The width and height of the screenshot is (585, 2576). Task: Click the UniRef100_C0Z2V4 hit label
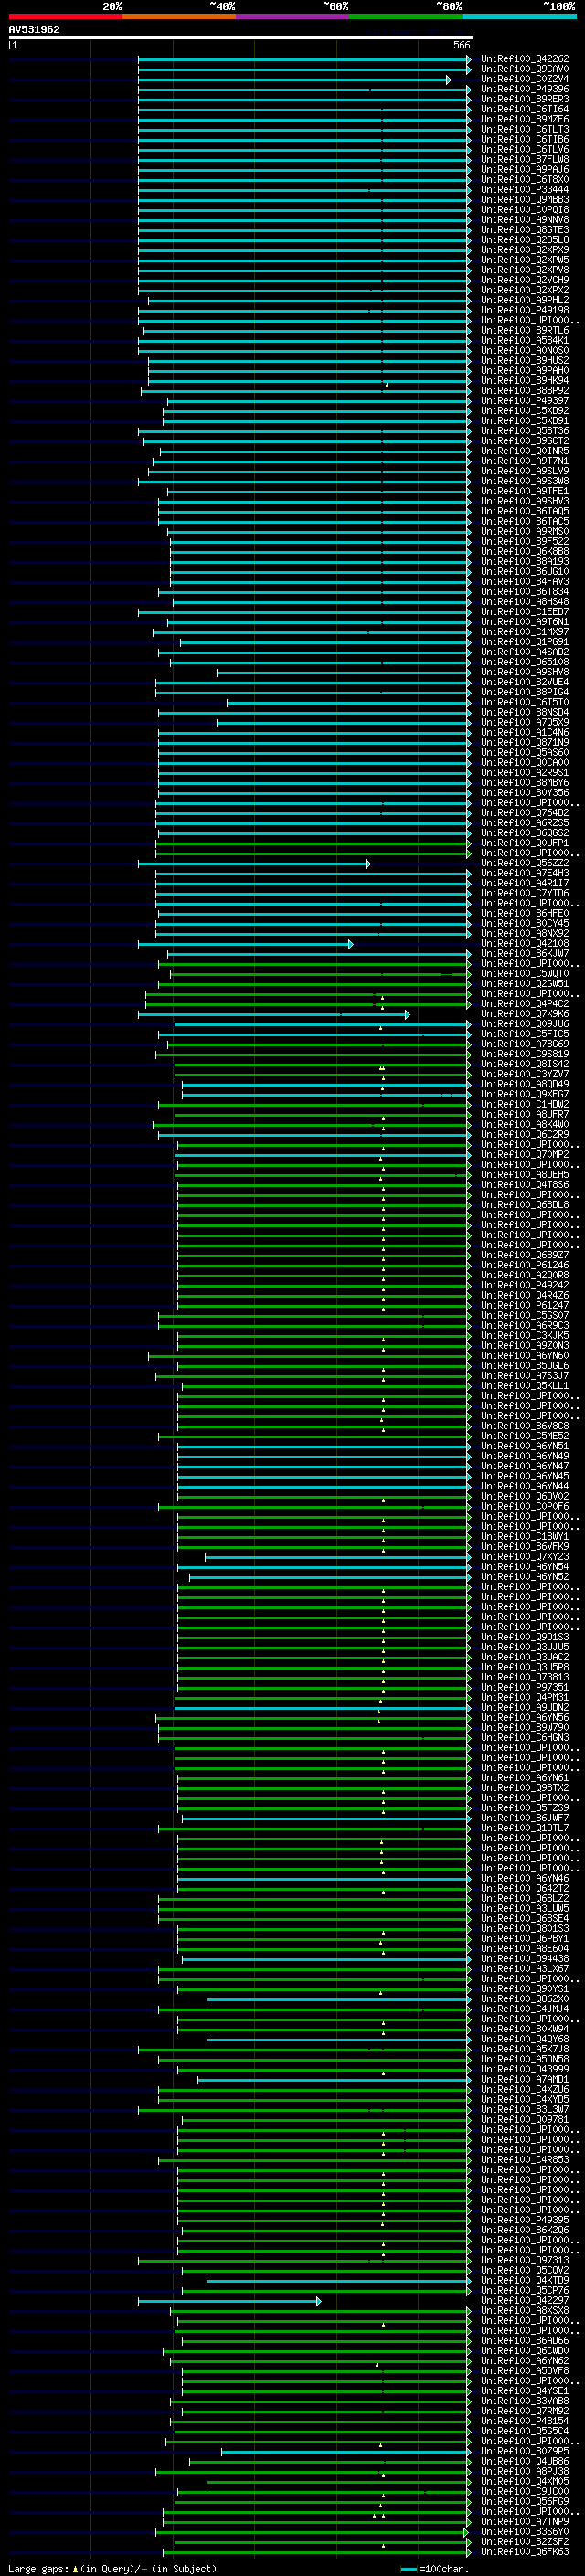click(x=525, y=80)
